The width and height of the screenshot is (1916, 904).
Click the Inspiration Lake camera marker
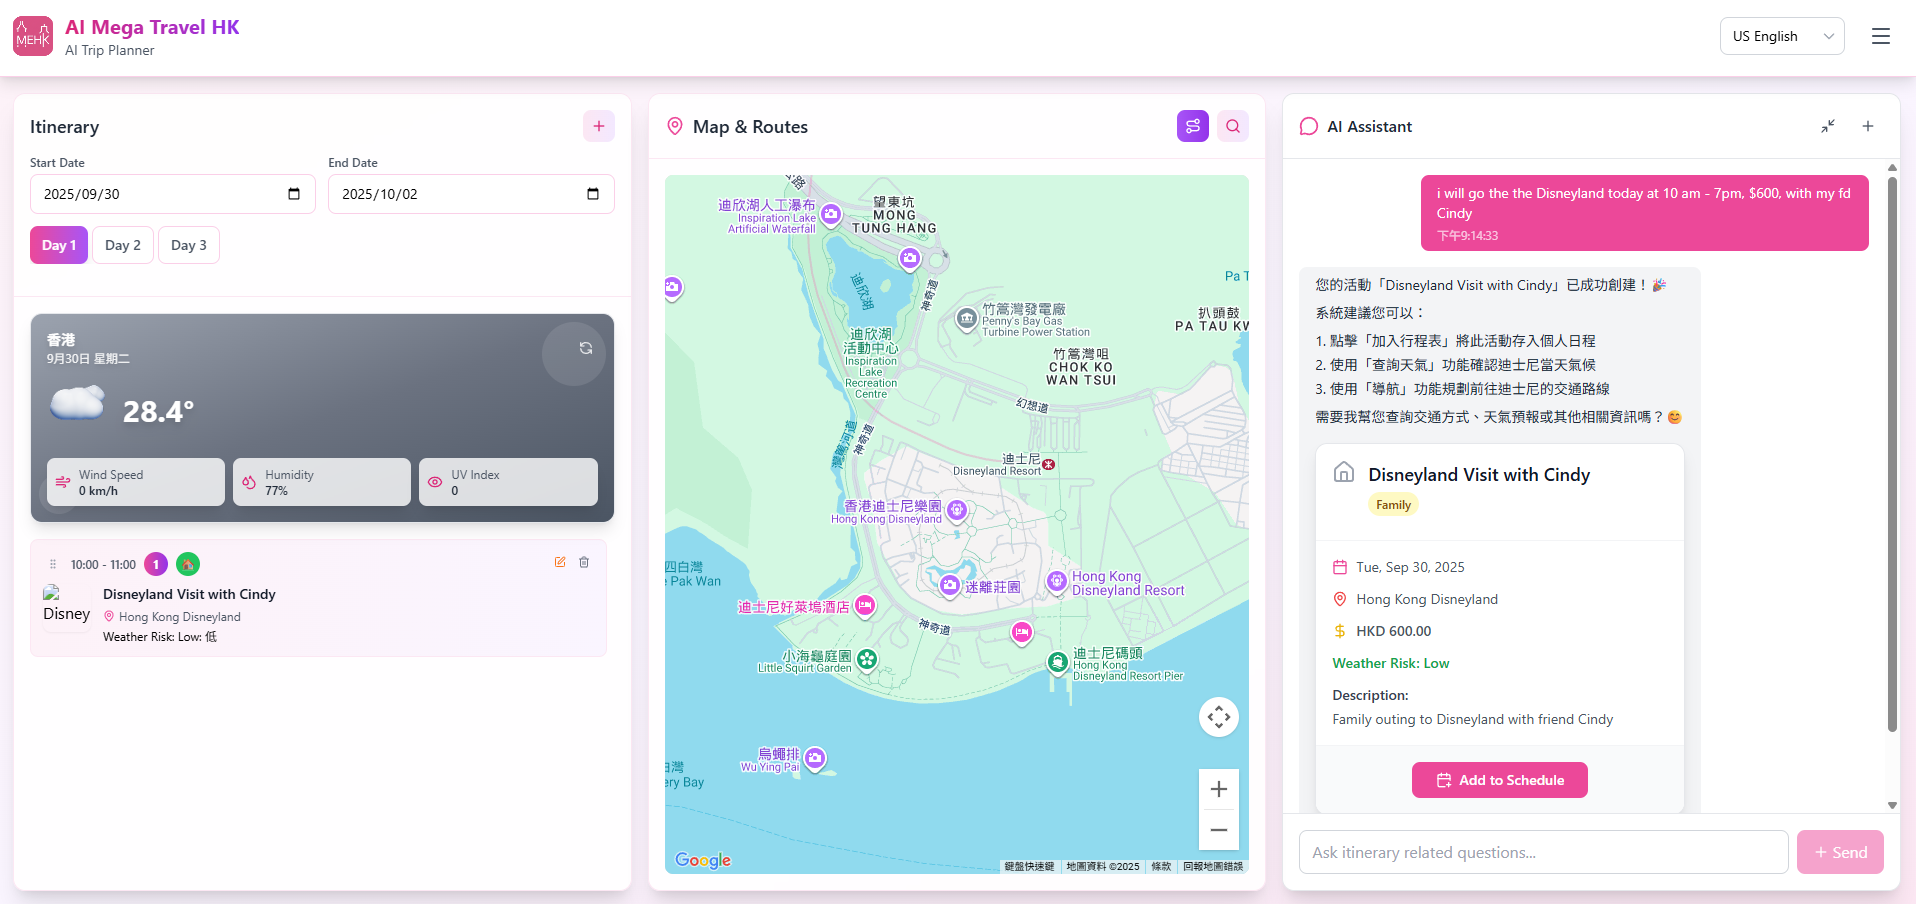click(x=909, y=259)
